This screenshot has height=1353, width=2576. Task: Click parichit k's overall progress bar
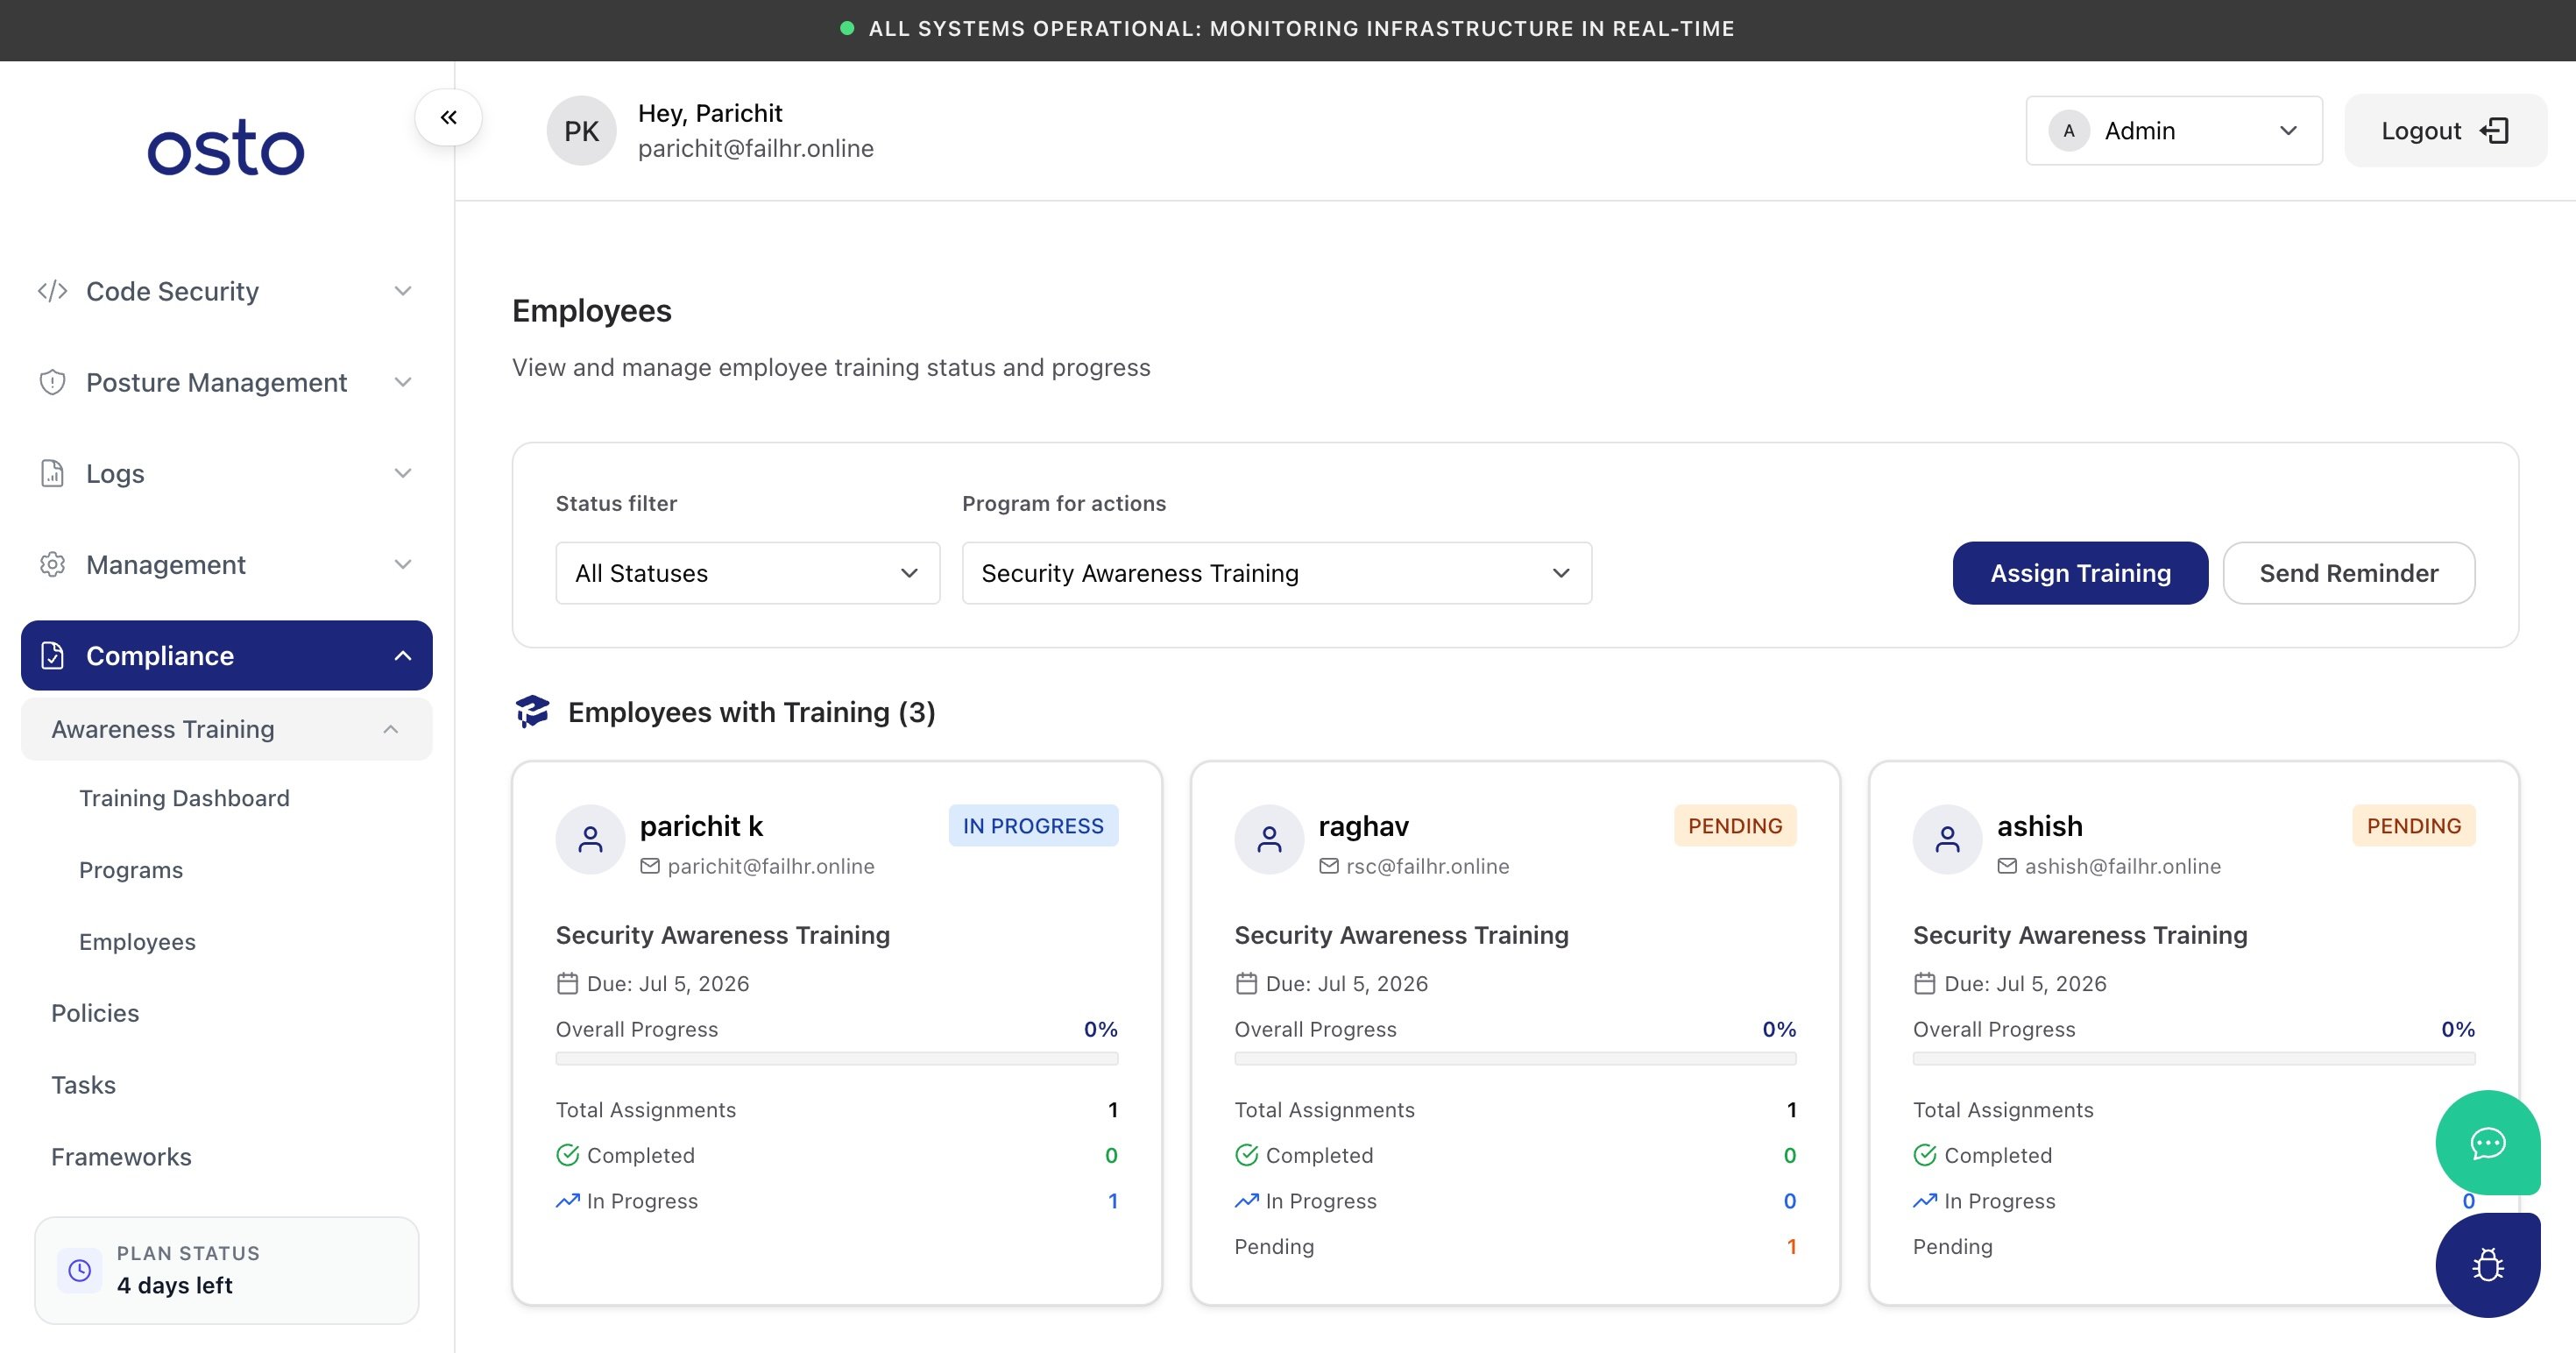(837, 1059)
